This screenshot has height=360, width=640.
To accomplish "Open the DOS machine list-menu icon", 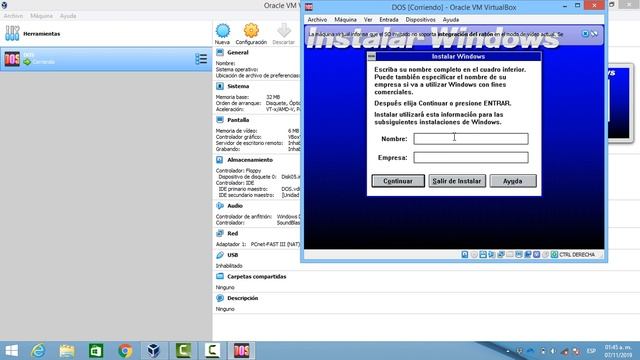I will [201, 59].
